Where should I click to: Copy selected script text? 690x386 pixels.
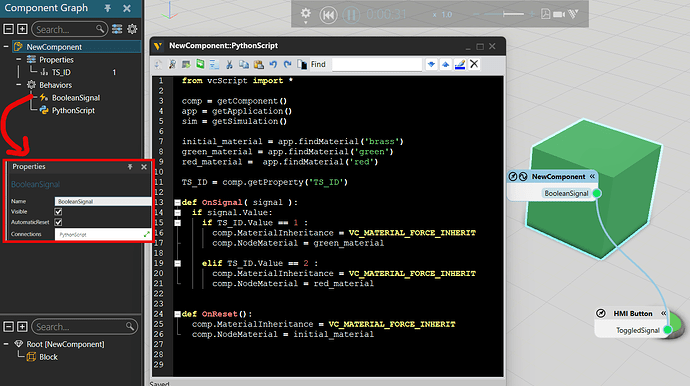[244, 64]
